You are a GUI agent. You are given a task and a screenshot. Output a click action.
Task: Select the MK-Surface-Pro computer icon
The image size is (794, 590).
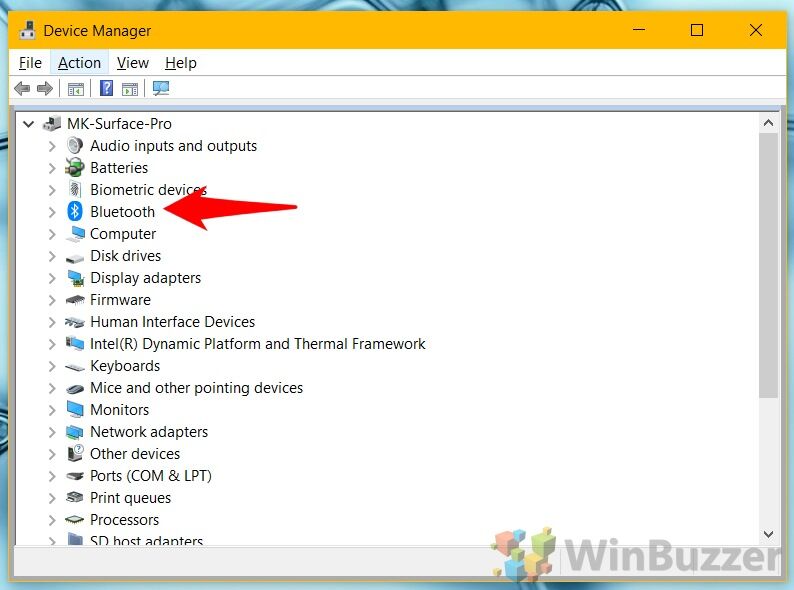52,124
